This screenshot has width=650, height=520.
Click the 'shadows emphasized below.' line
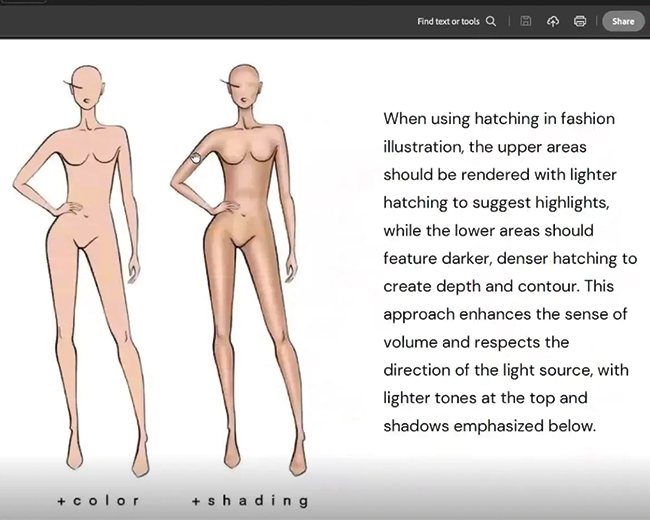(489, 425)
